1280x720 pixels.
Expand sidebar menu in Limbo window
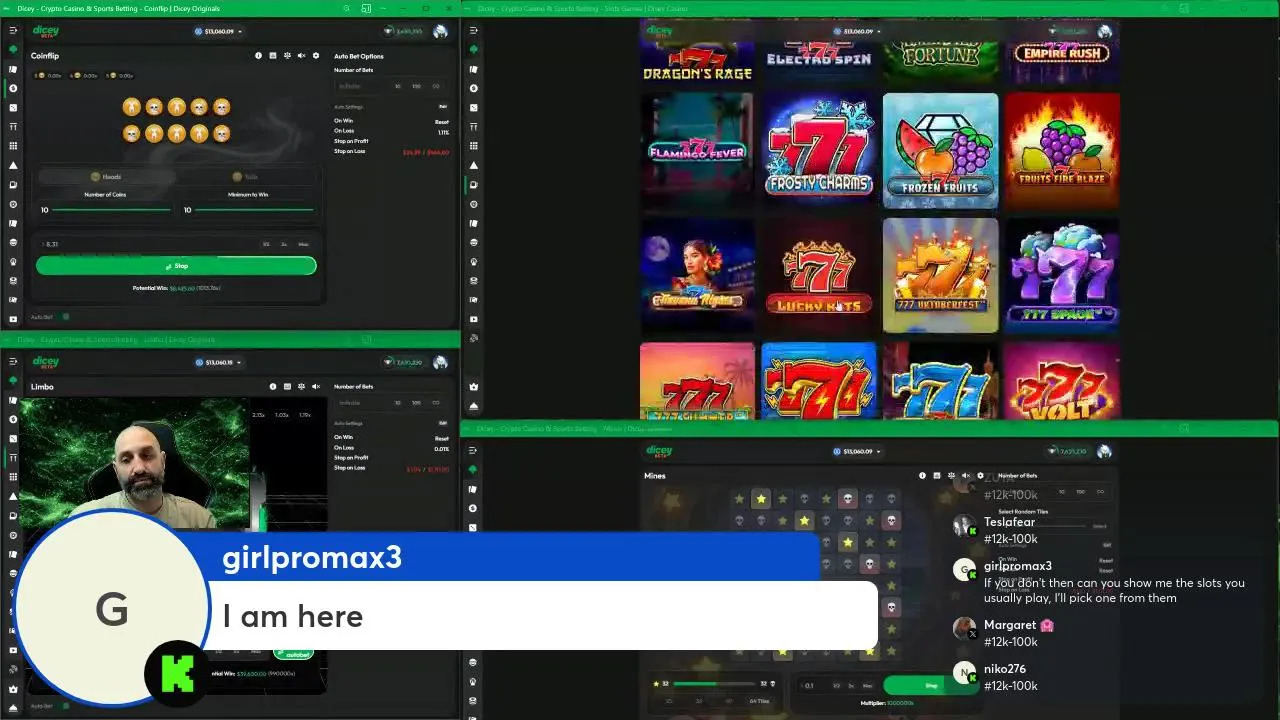coord(13,362)
